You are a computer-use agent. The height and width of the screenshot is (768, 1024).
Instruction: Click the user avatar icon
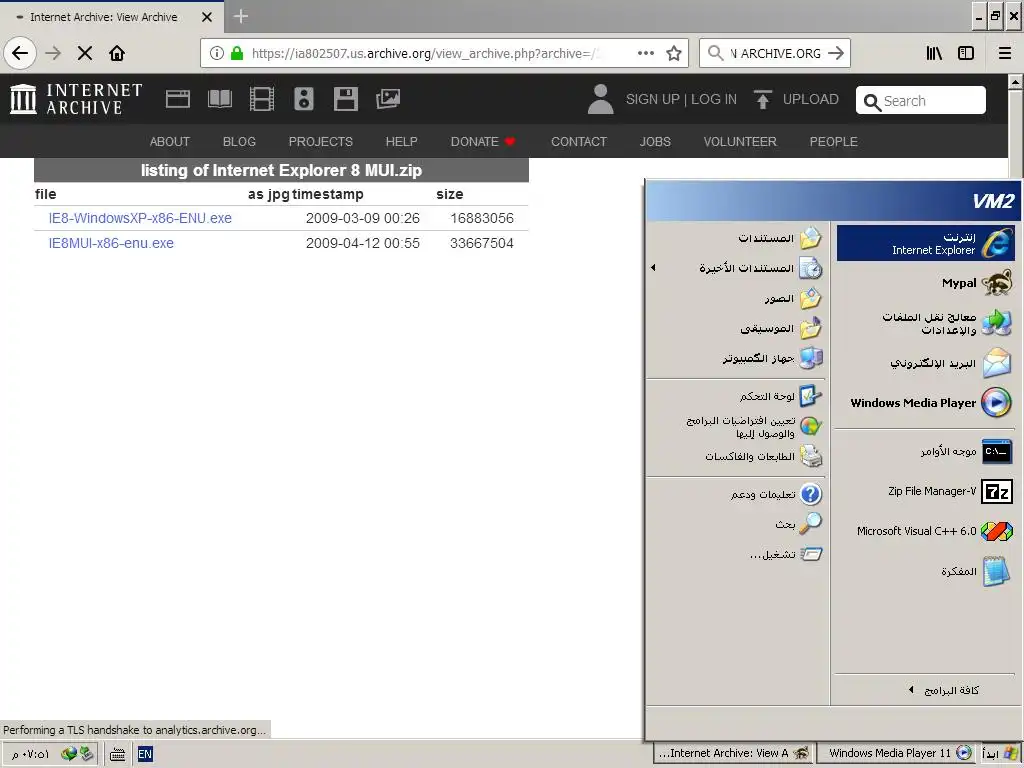pos(600,99)
